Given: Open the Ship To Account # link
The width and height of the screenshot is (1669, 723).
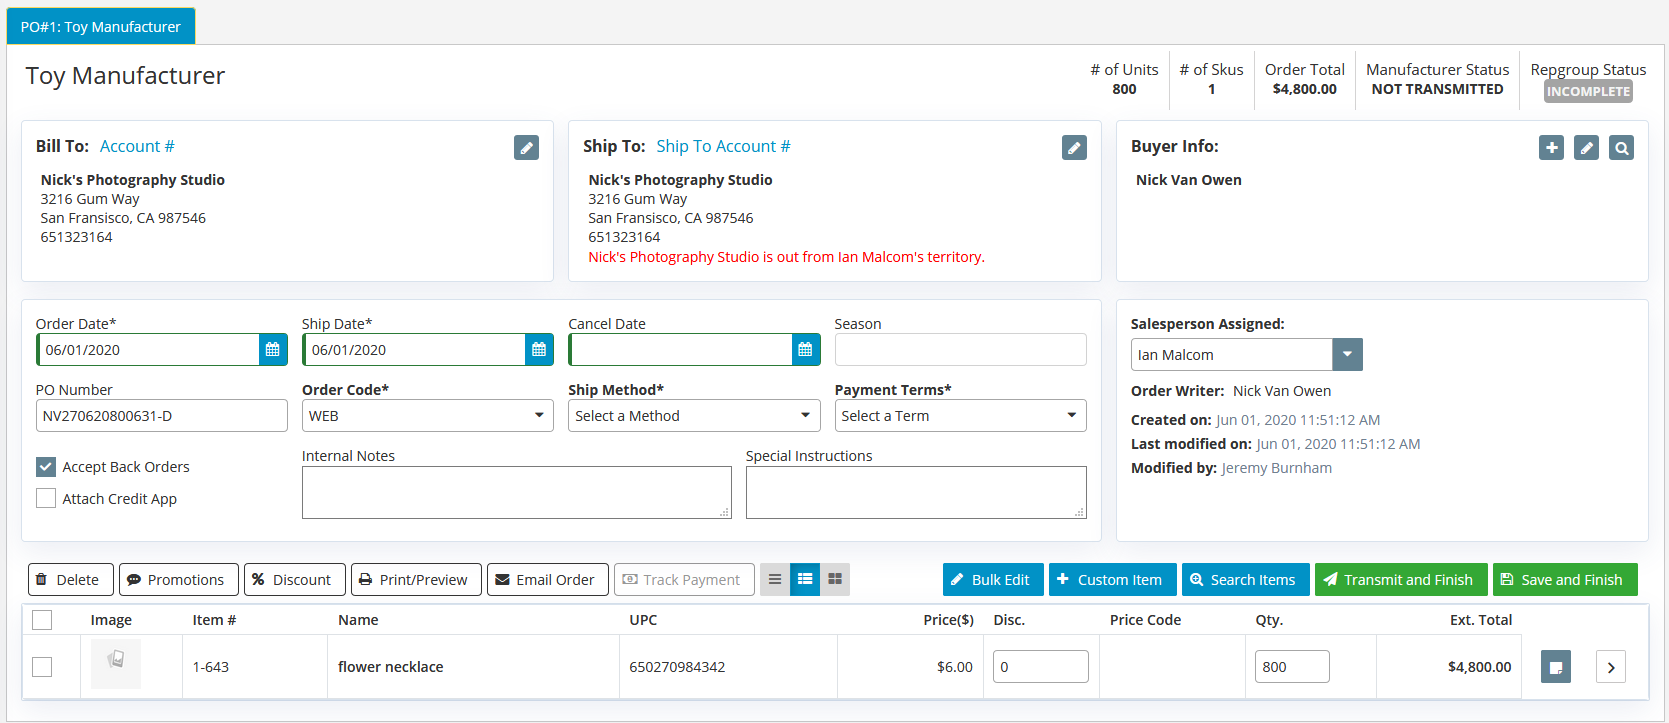Looking at the screenshot, I should pos(723,146).
